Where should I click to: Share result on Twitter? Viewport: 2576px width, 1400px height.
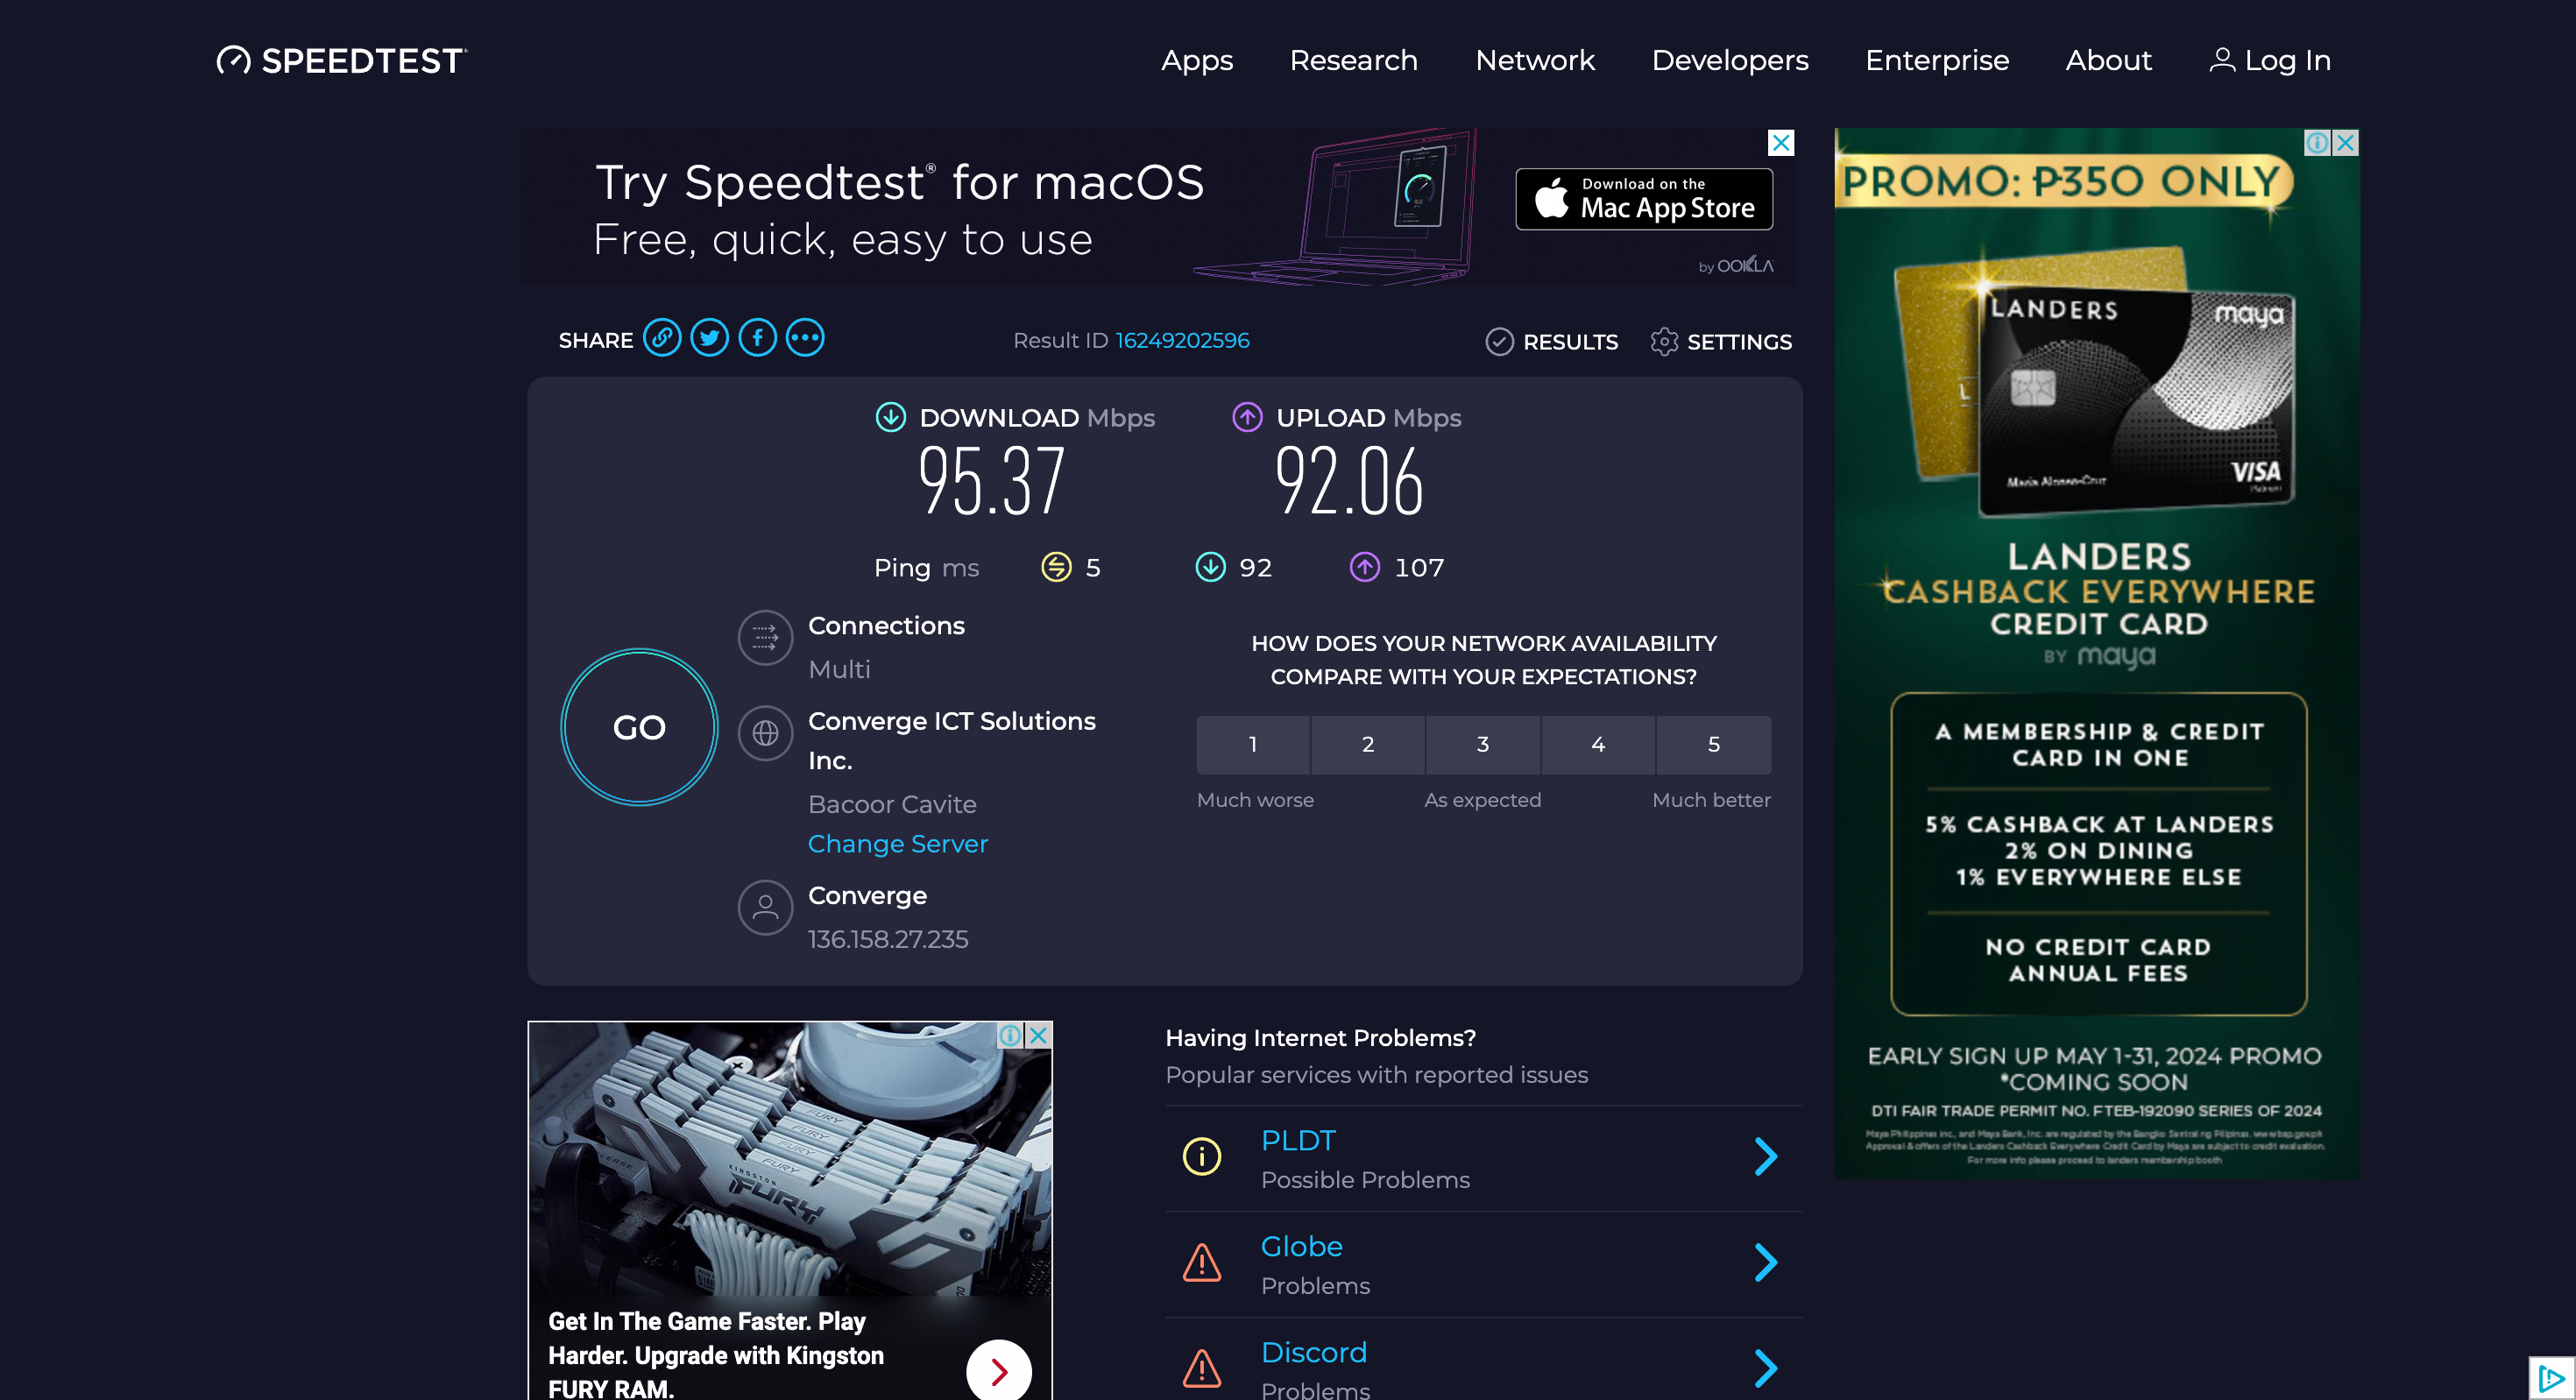pos(710,338)
